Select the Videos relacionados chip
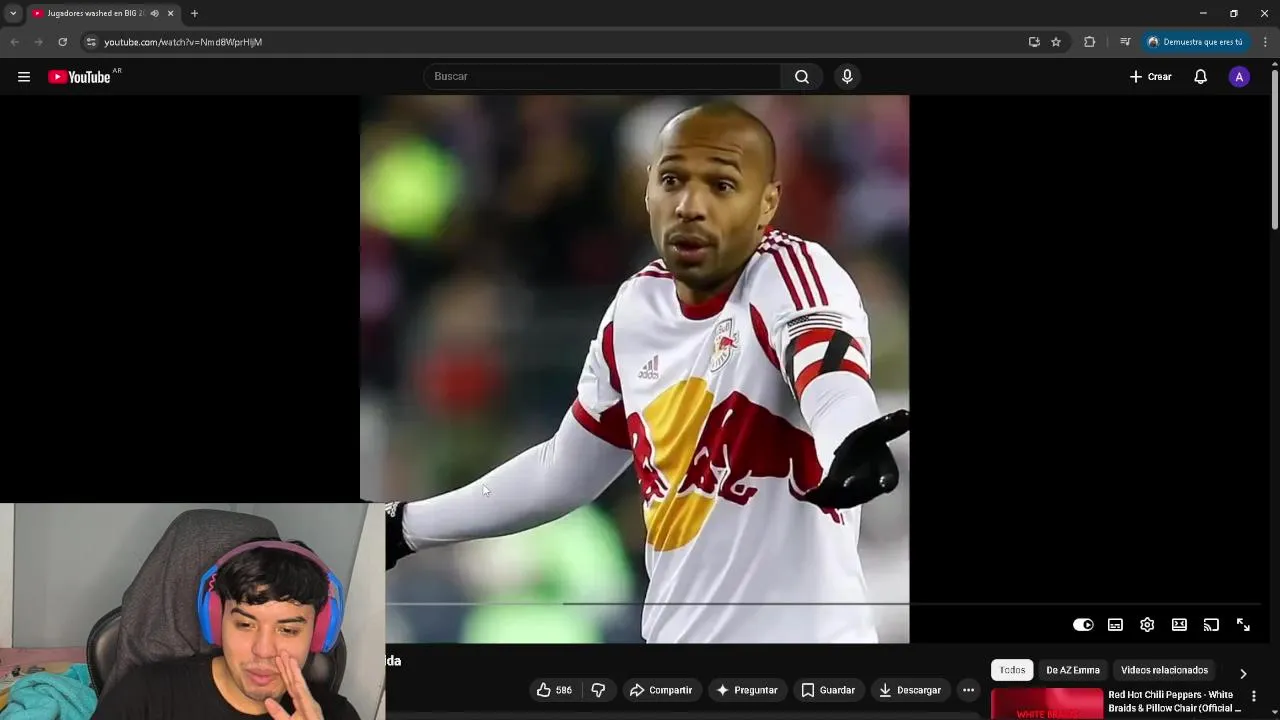The image size is (1280, 720). click(1164, 670)
